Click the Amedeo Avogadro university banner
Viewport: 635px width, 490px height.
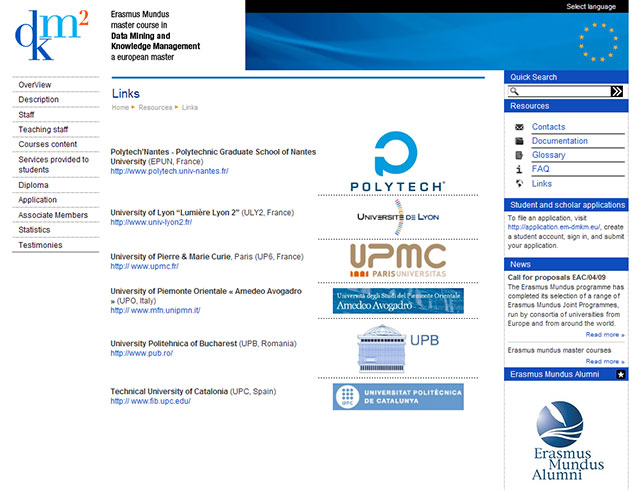coord(398,300)
